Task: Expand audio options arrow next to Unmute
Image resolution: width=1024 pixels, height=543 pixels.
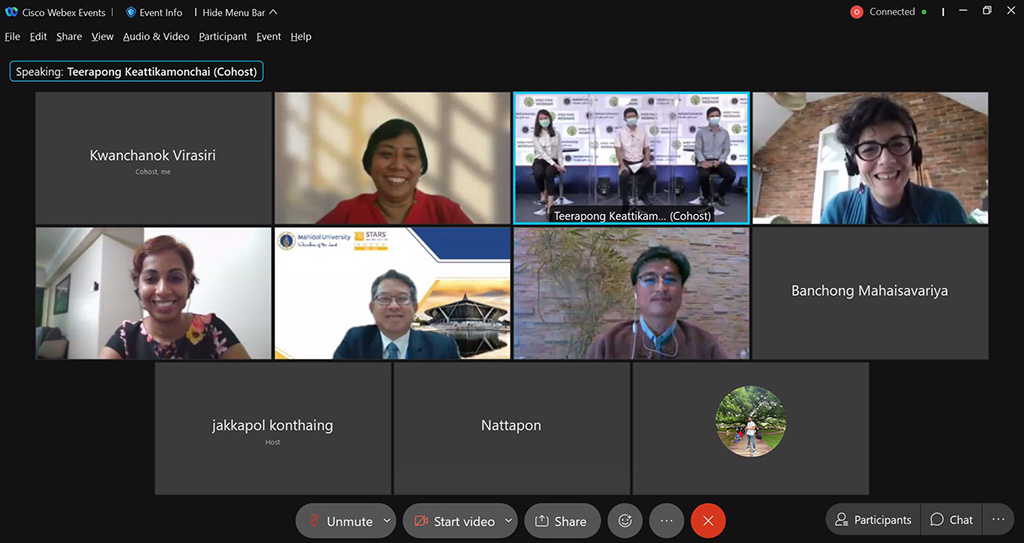Action: tap(388, 521)
